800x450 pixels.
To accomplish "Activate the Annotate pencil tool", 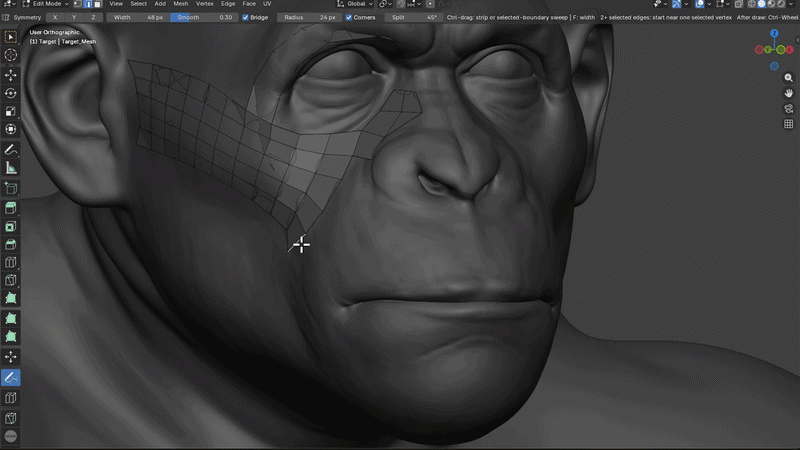I will click(11, 149).
